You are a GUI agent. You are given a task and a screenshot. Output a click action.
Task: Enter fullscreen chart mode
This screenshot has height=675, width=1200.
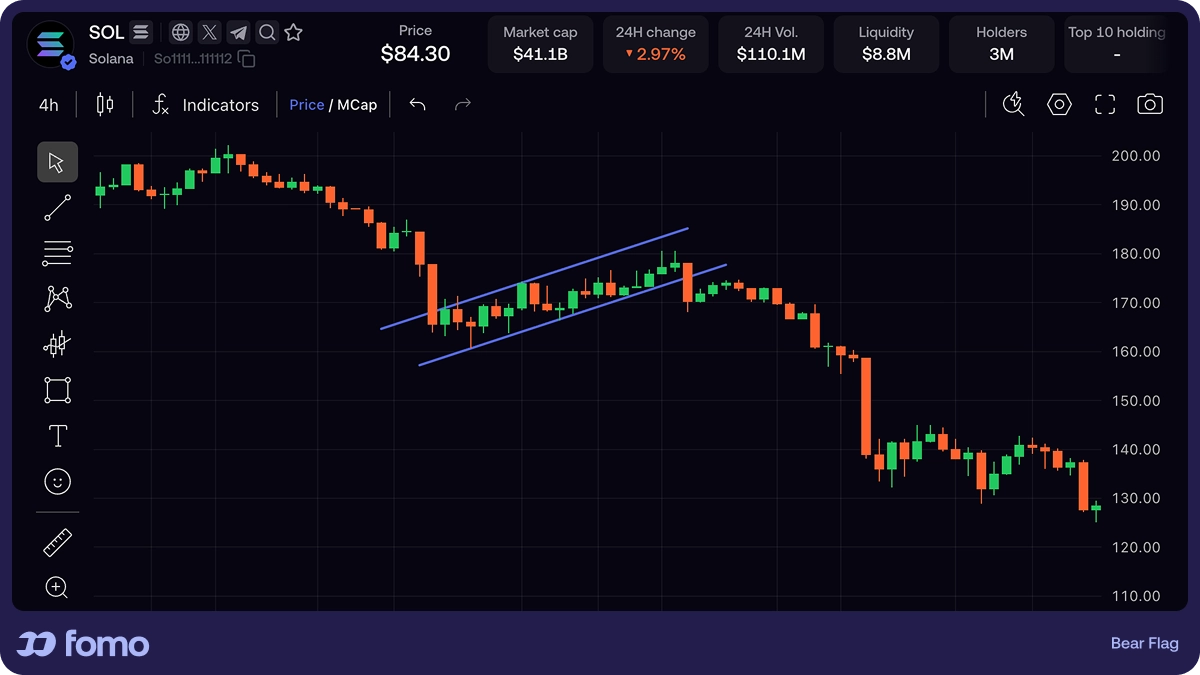point(1105,104)
